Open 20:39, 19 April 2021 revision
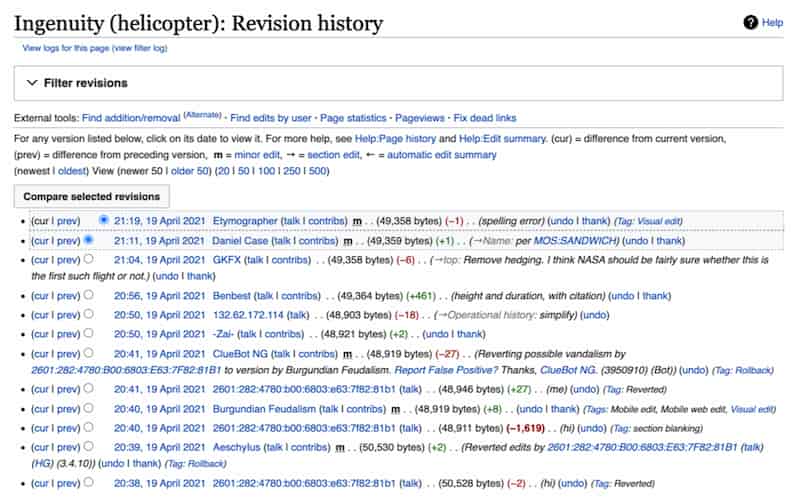 [159, 447]
